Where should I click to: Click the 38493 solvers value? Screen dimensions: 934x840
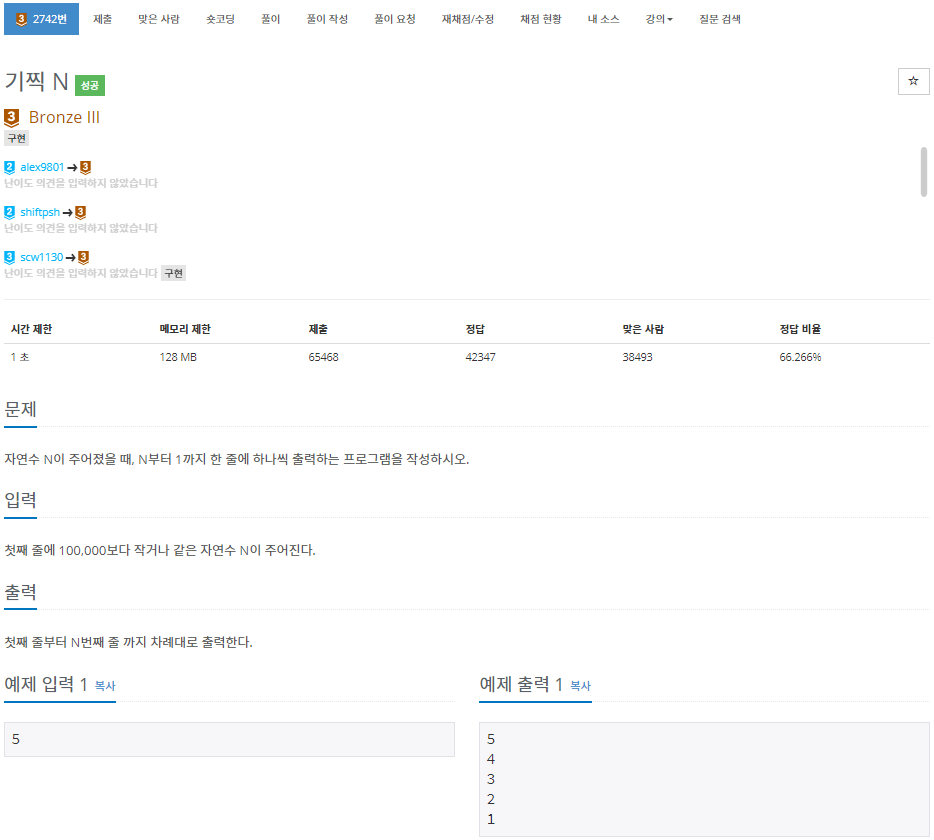(637, 357)
